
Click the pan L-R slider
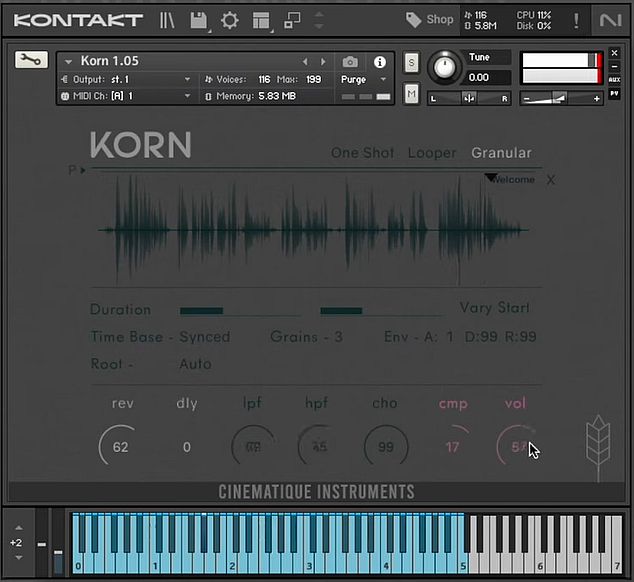(x=469, y=98)
